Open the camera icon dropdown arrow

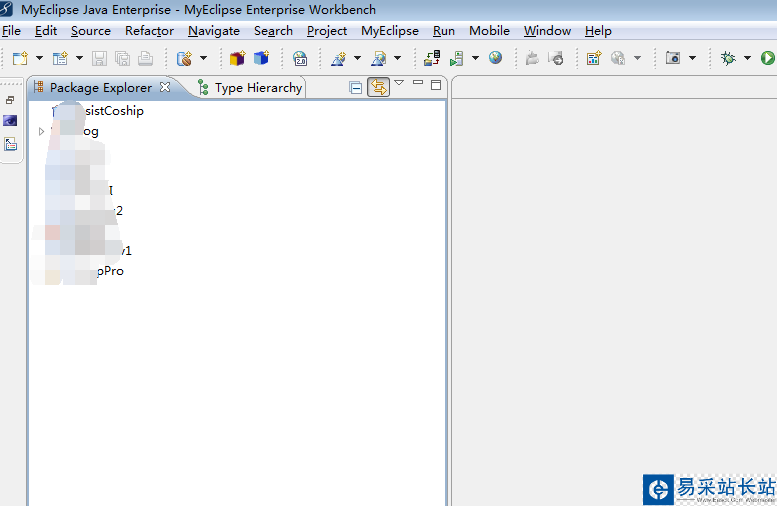click(692, 58)
